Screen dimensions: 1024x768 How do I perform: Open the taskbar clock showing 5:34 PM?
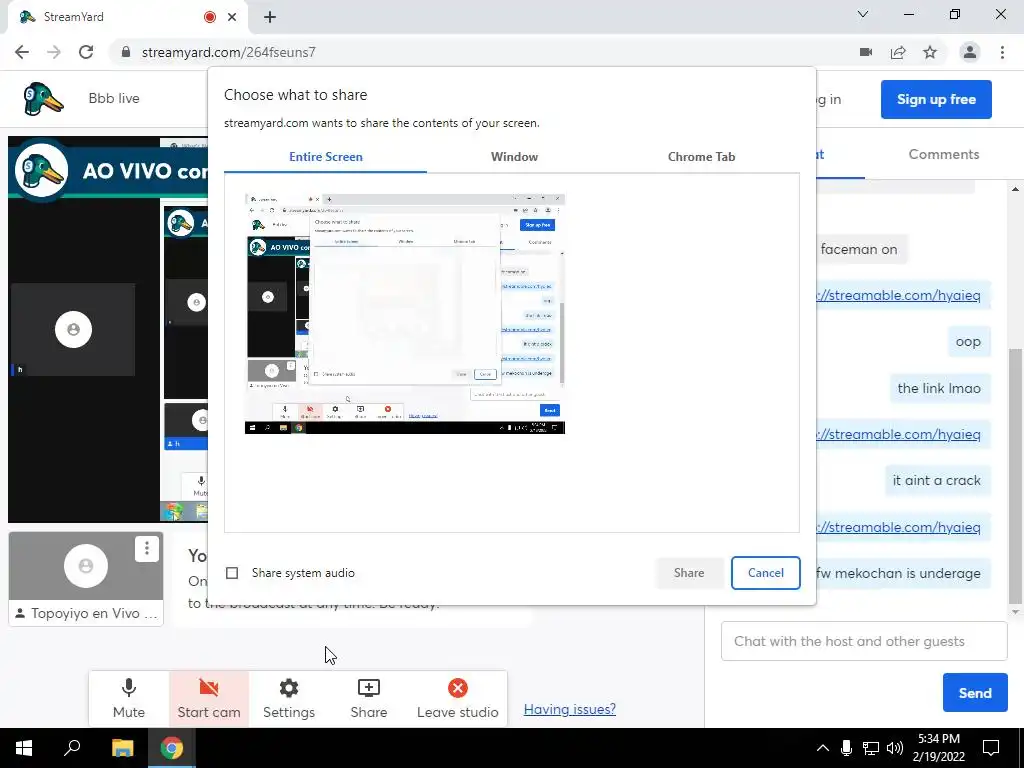click(939, 748)
